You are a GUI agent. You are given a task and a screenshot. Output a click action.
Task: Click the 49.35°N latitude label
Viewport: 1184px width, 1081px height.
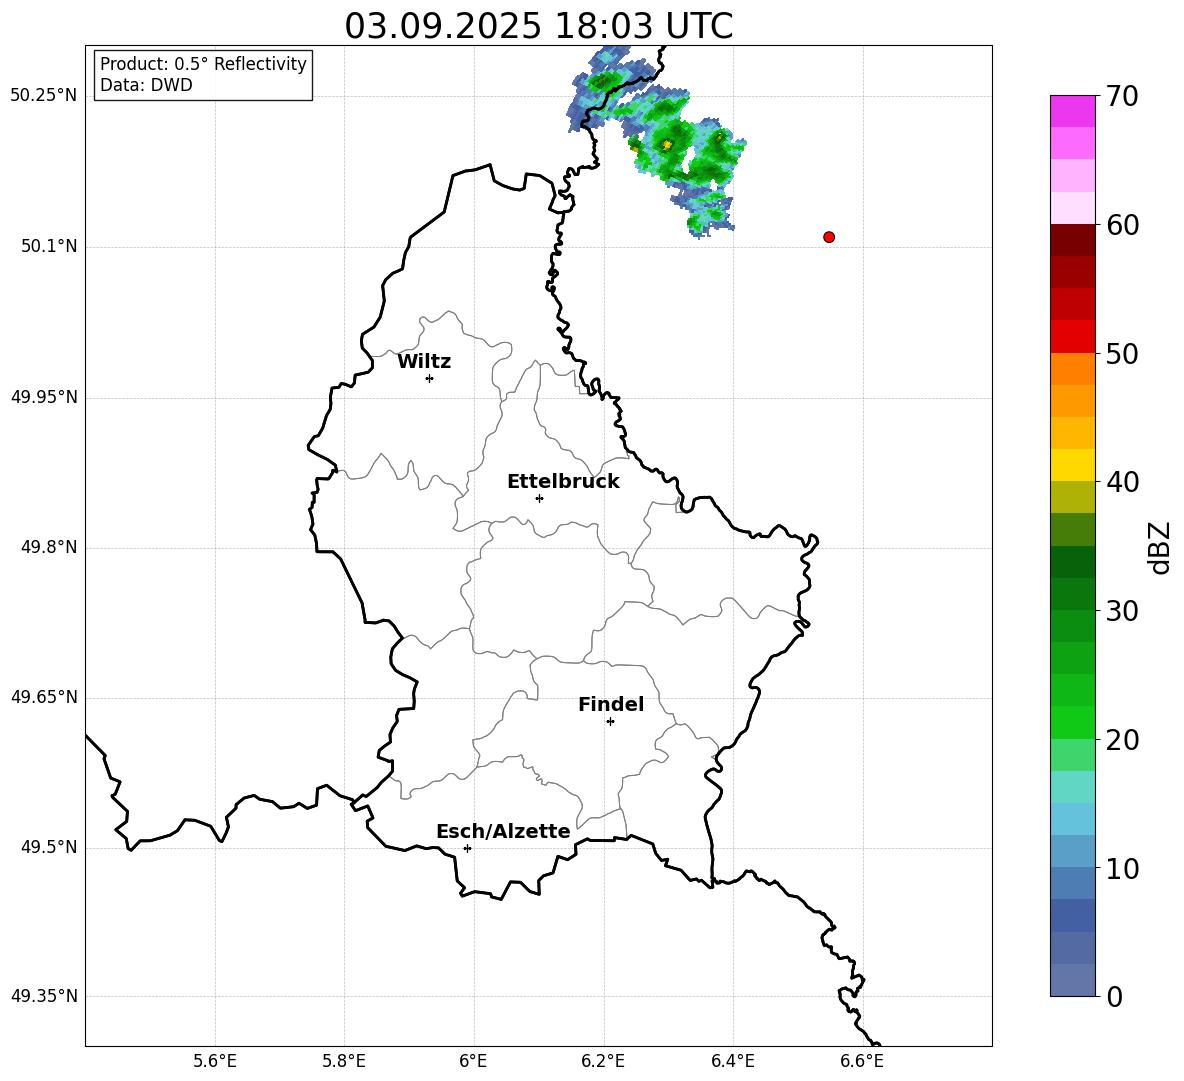[44, 996]
